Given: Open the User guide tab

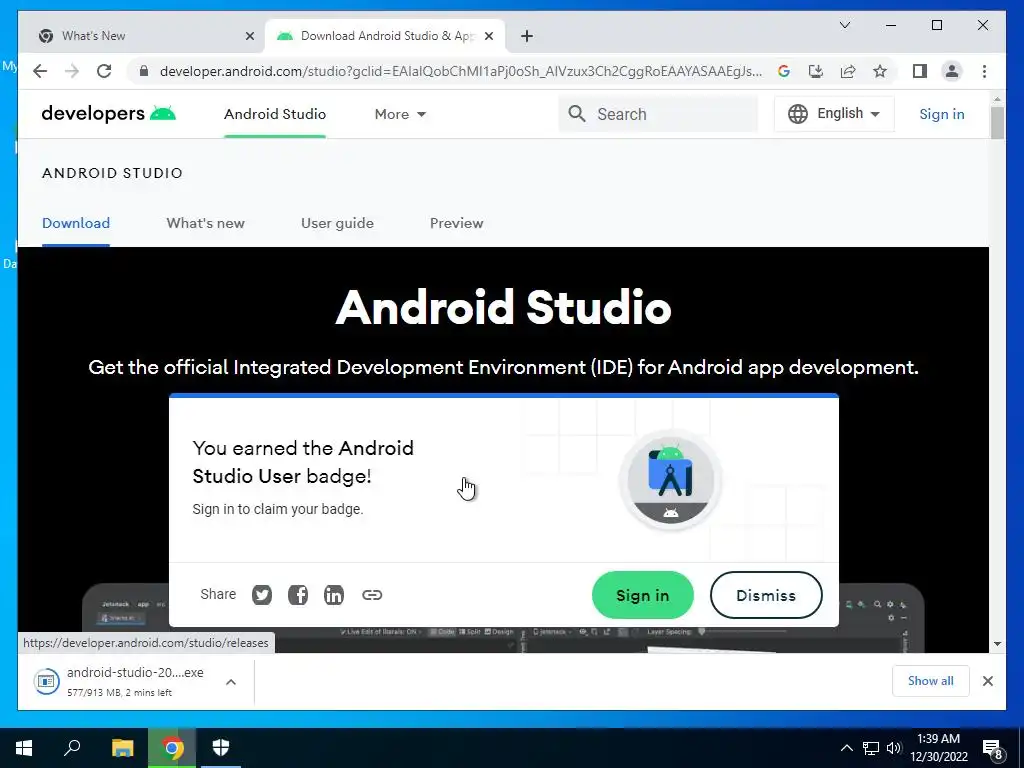Looking at the screenshot, I should (x=337, y=223).
